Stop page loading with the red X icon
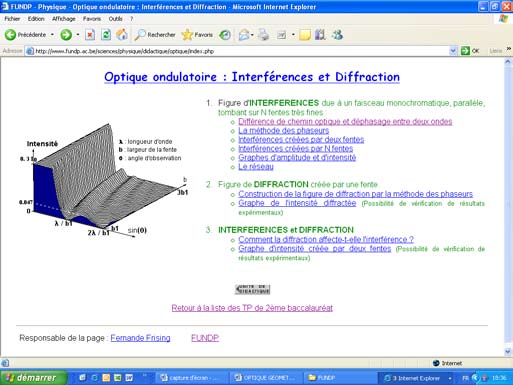This screenshot has height=385, width=513. pyautogui.click(x=90, y=35)
